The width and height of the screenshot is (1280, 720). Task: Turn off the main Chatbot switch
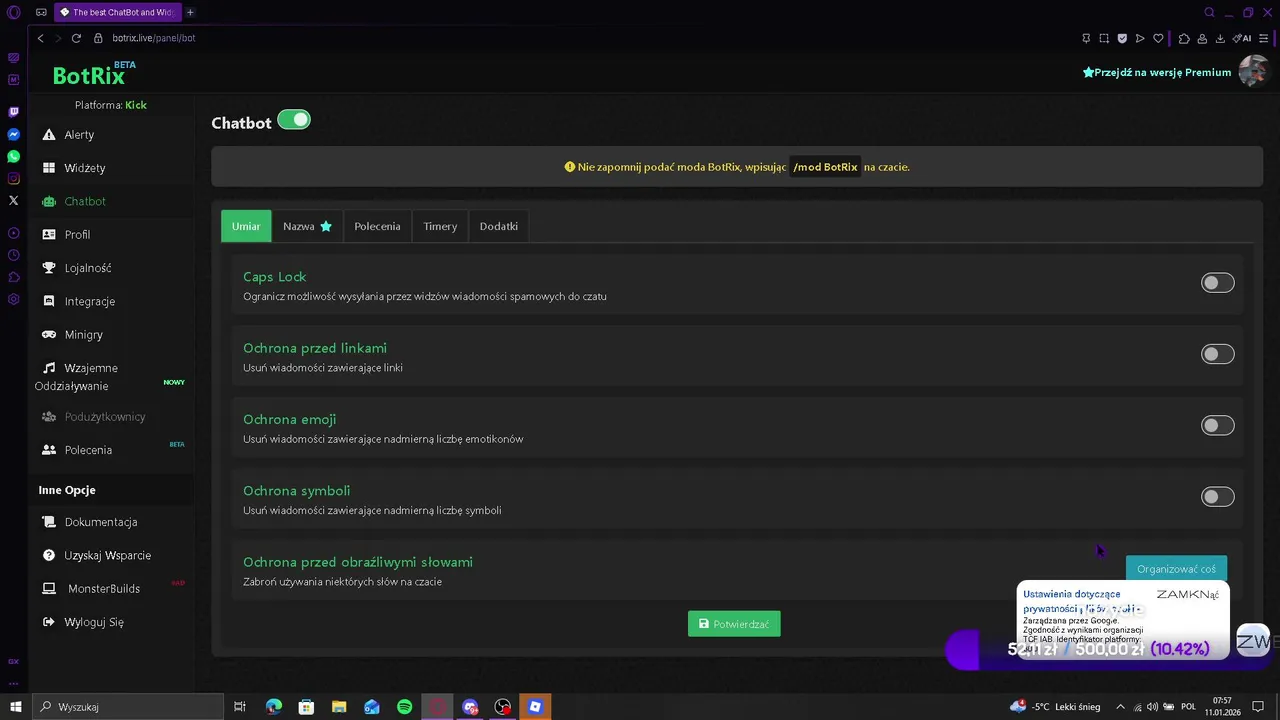[x=294, y=120]
